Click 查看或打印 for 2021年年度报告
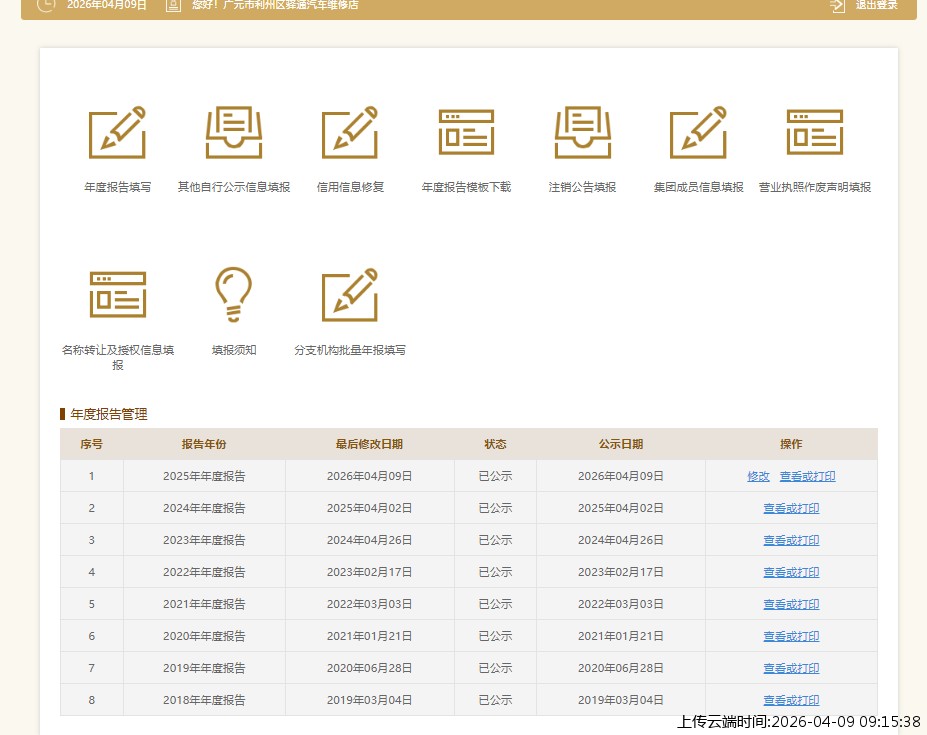This screenshot has width=927, height=735. pos(791,605)
